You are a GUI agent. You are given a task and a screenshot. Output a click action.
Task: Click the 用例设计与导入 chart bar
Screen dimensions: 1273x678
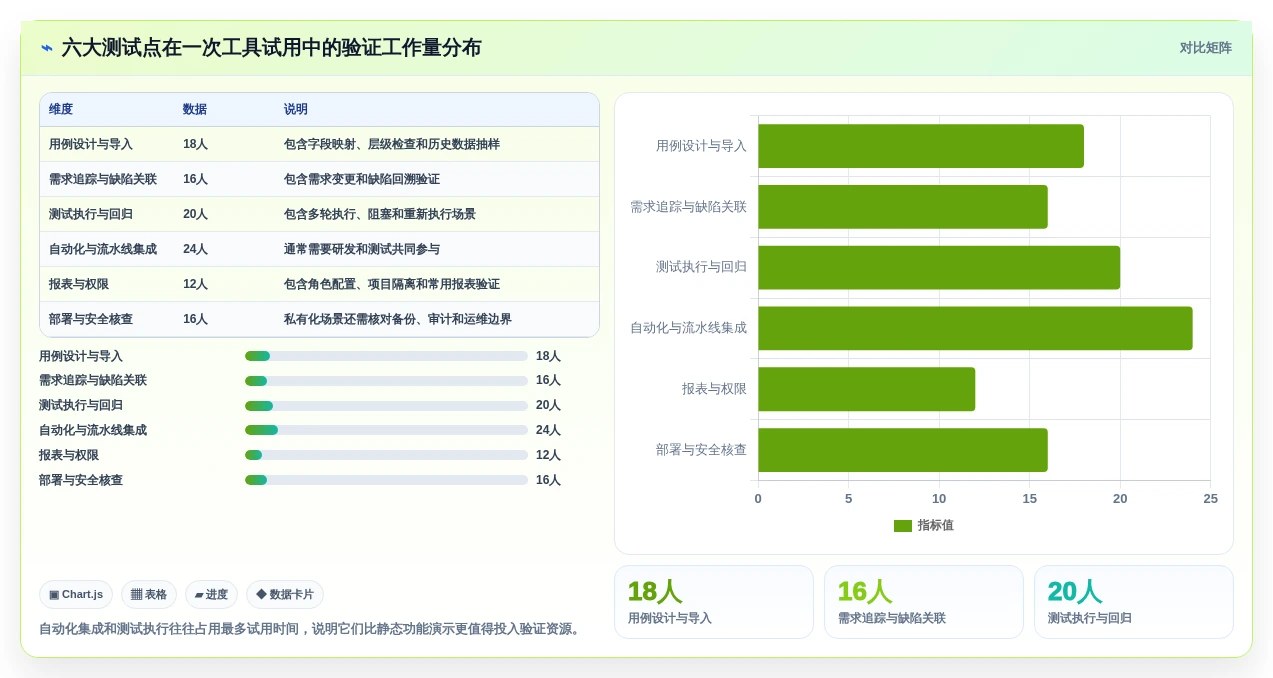click(921, 146)
